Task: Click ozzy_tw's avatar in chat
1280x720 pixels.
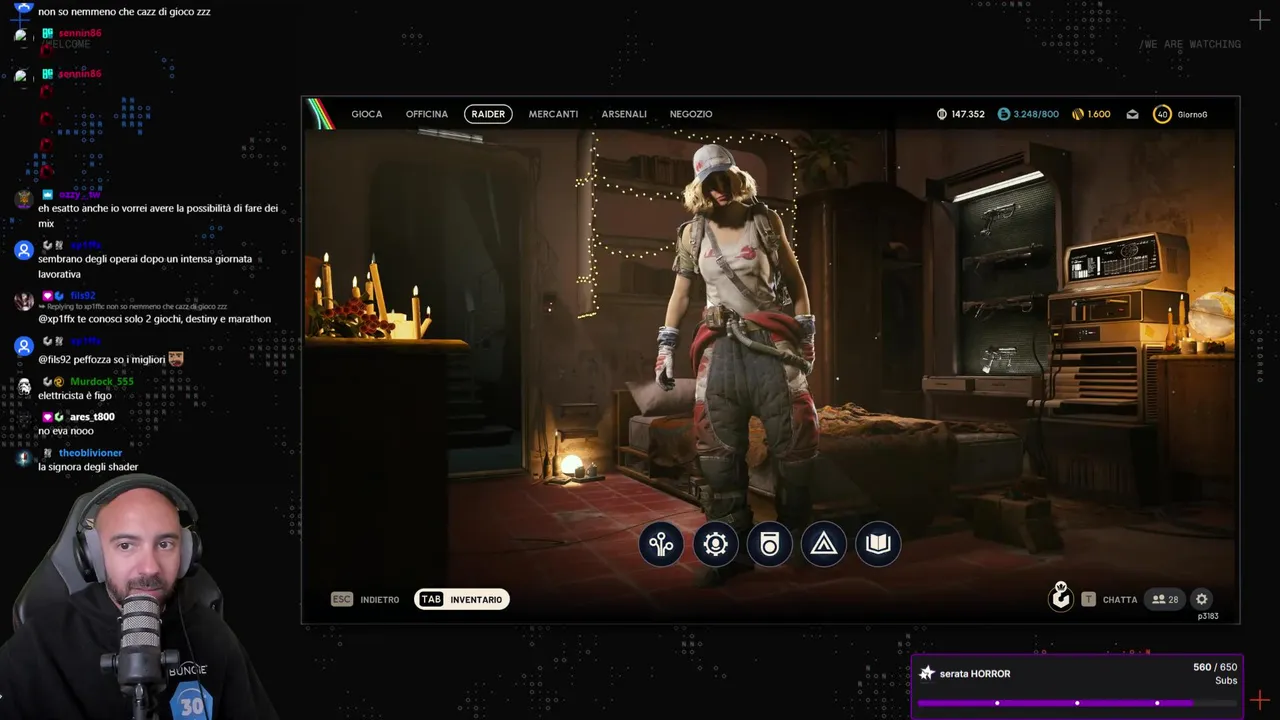Action: (25, 200)
